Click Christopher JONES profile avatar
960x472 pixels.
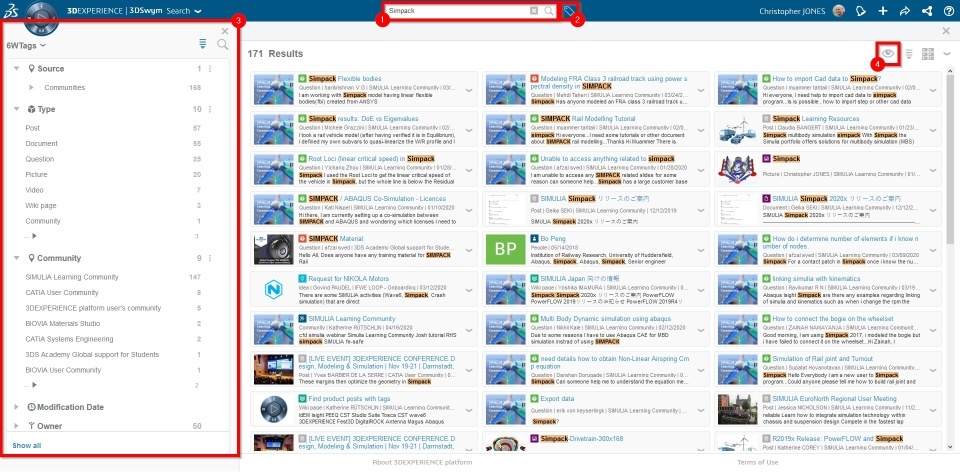pyautogui.click(x=839, y=11)
